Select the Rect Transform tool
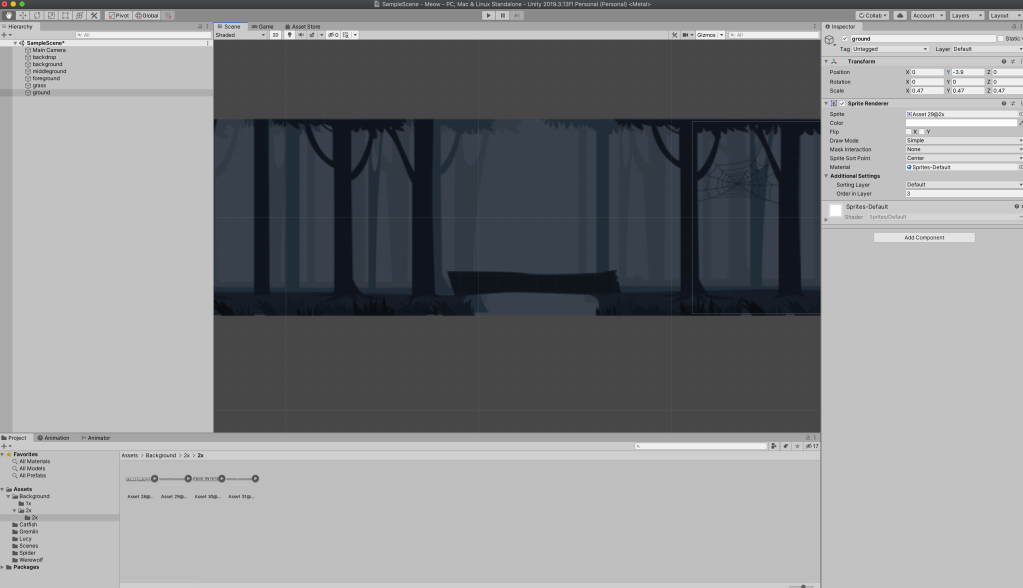This screenshot has height=588, width=1023. (65, 16)
